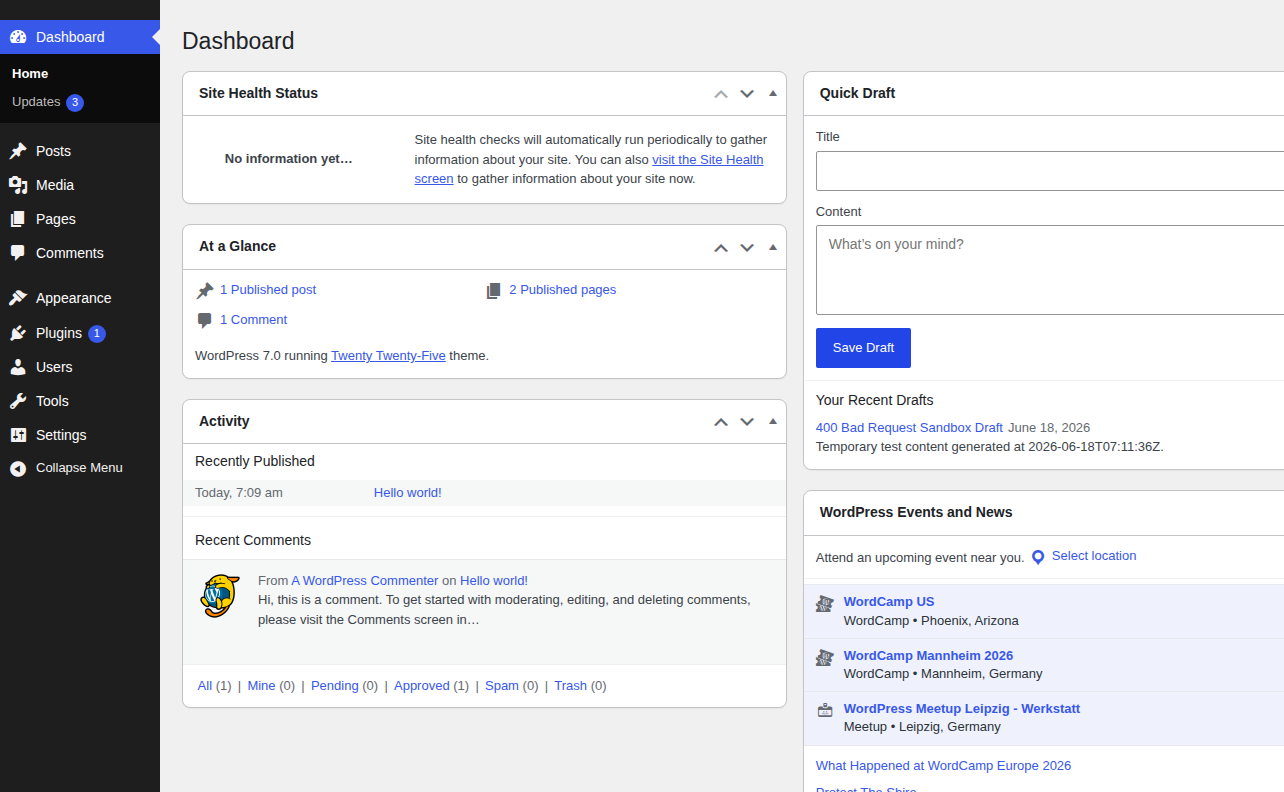1284x792 pixels.
Task: Click the WordCamp Mannheim 2026 event icon
Action: click(825, 657)
